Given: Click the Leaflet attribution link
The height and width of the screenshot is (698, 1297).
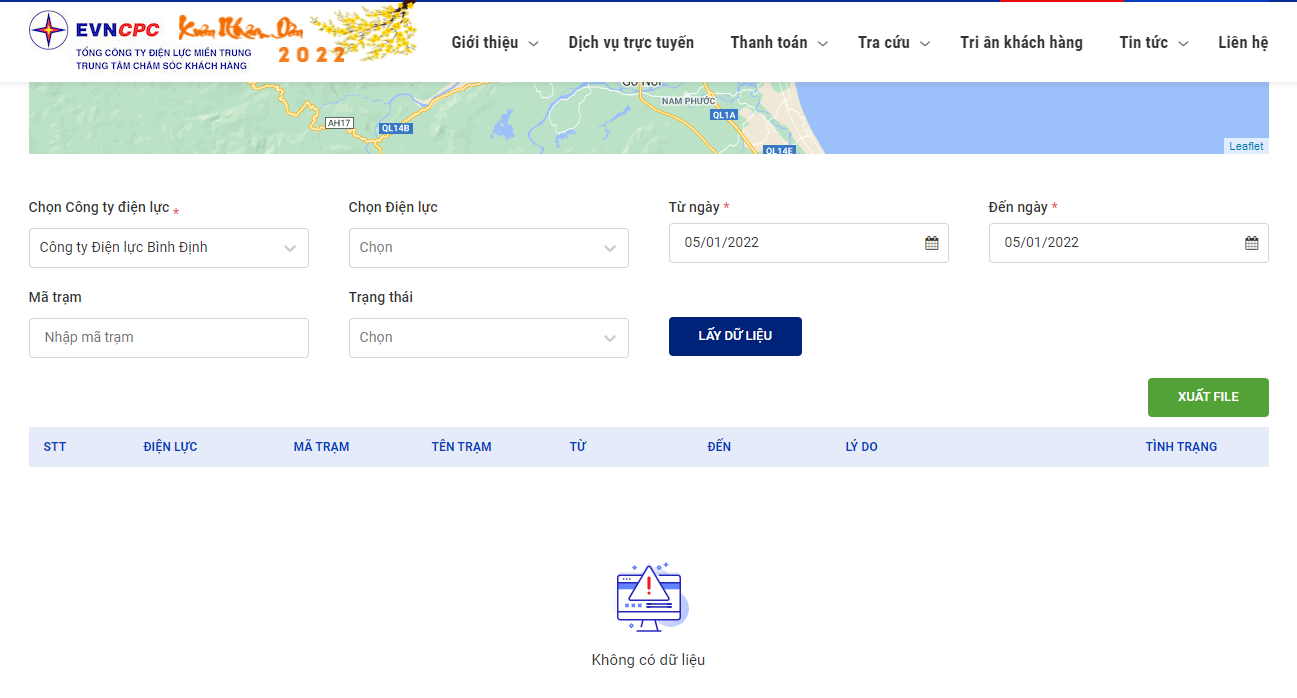Looking at the screenshot, I should 1246,146.
